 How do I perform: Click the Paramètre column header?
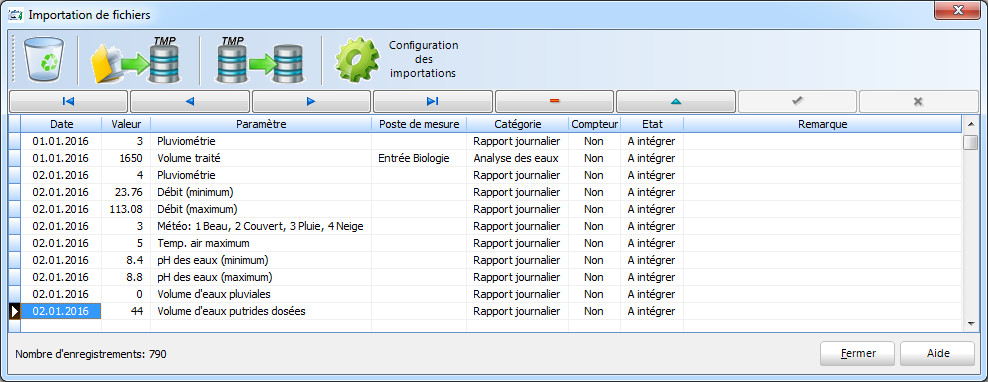pos(261,124)
